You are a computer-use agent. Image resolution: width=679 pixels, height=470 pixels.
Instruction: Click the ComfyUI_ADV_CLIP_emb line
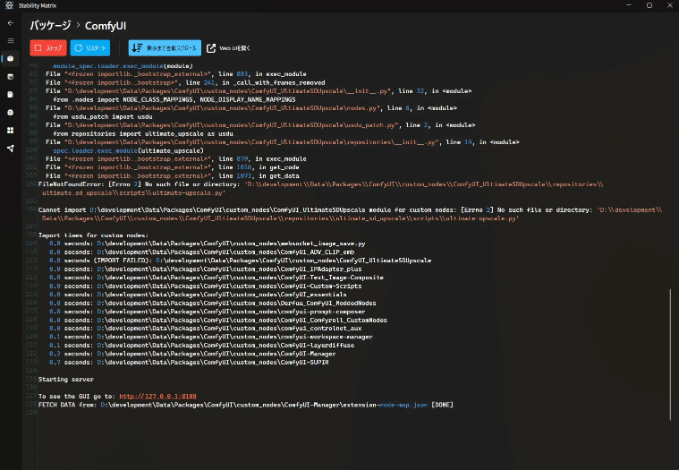click(x=201, y=252)
